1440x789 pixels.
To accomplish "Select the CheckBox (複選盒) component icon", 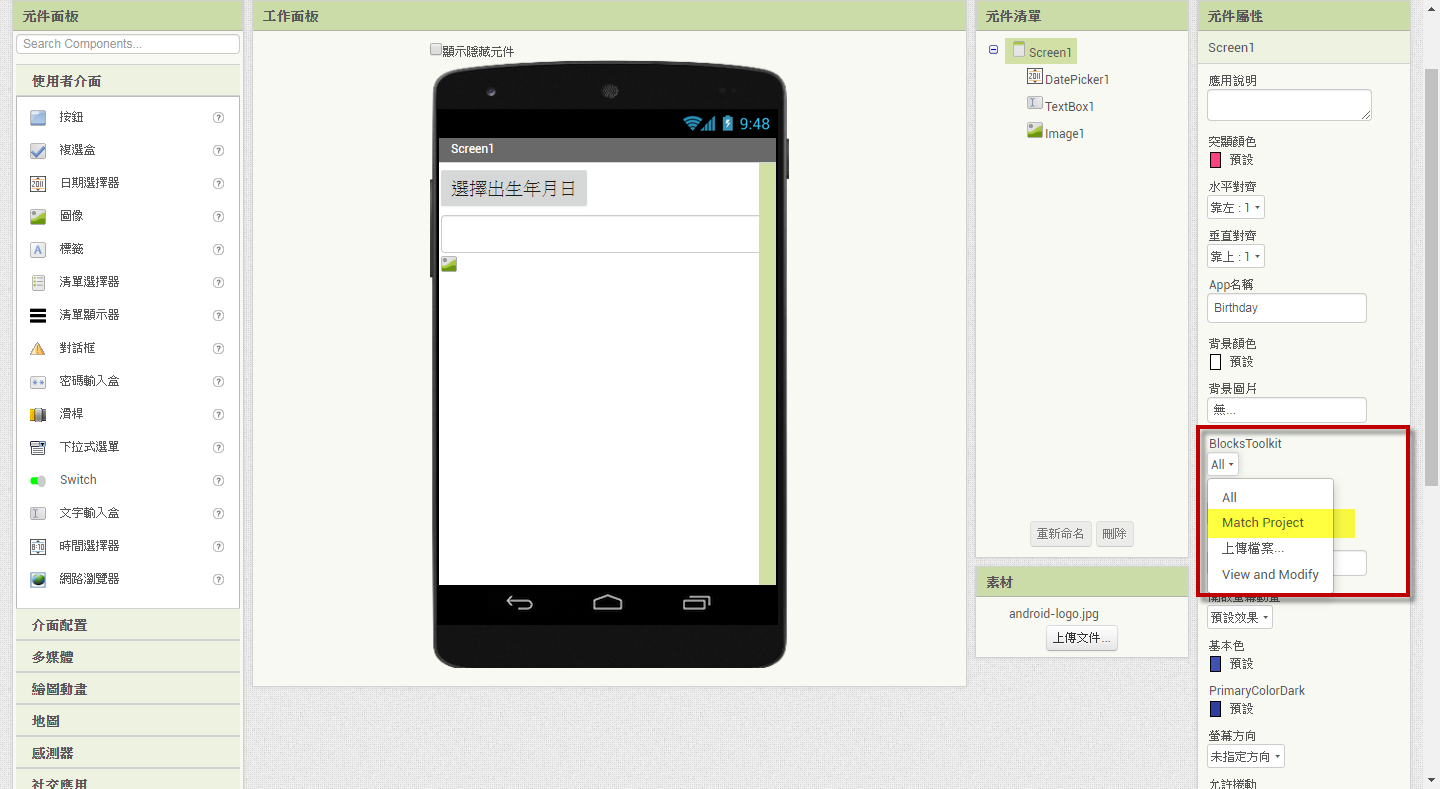I will (38, 151).
